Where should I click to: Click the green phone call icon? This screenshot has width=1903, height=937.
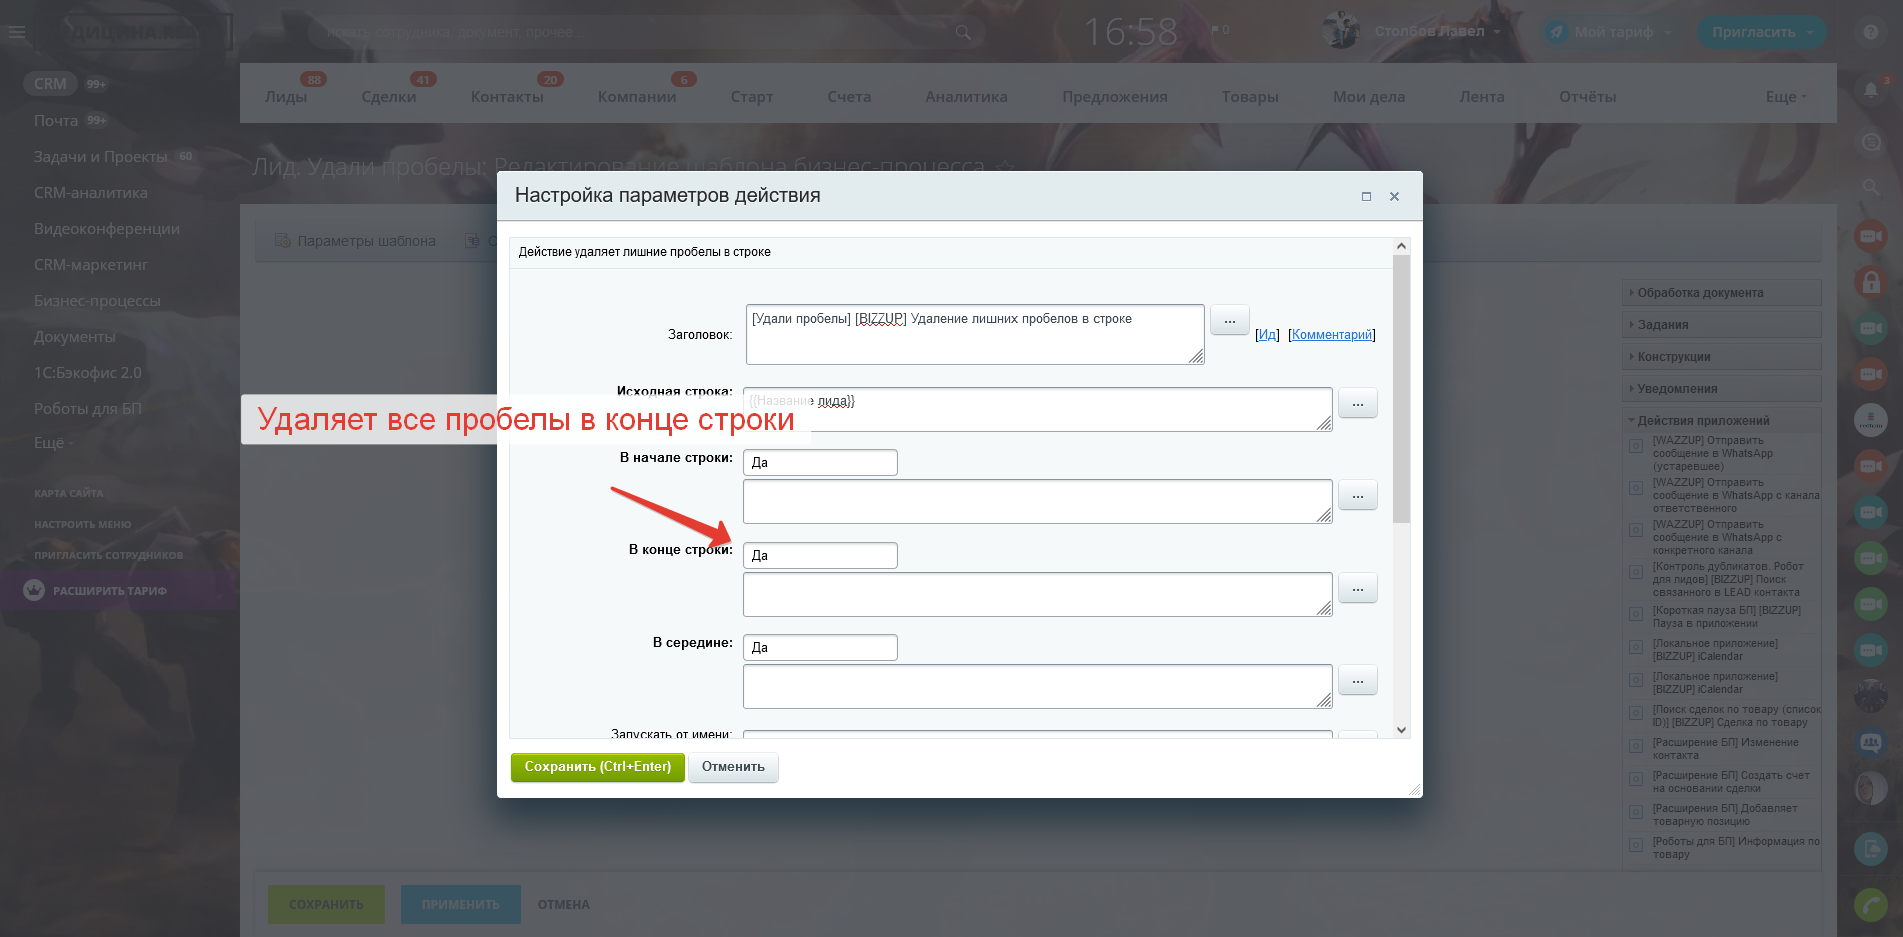tap(1870, 904)
